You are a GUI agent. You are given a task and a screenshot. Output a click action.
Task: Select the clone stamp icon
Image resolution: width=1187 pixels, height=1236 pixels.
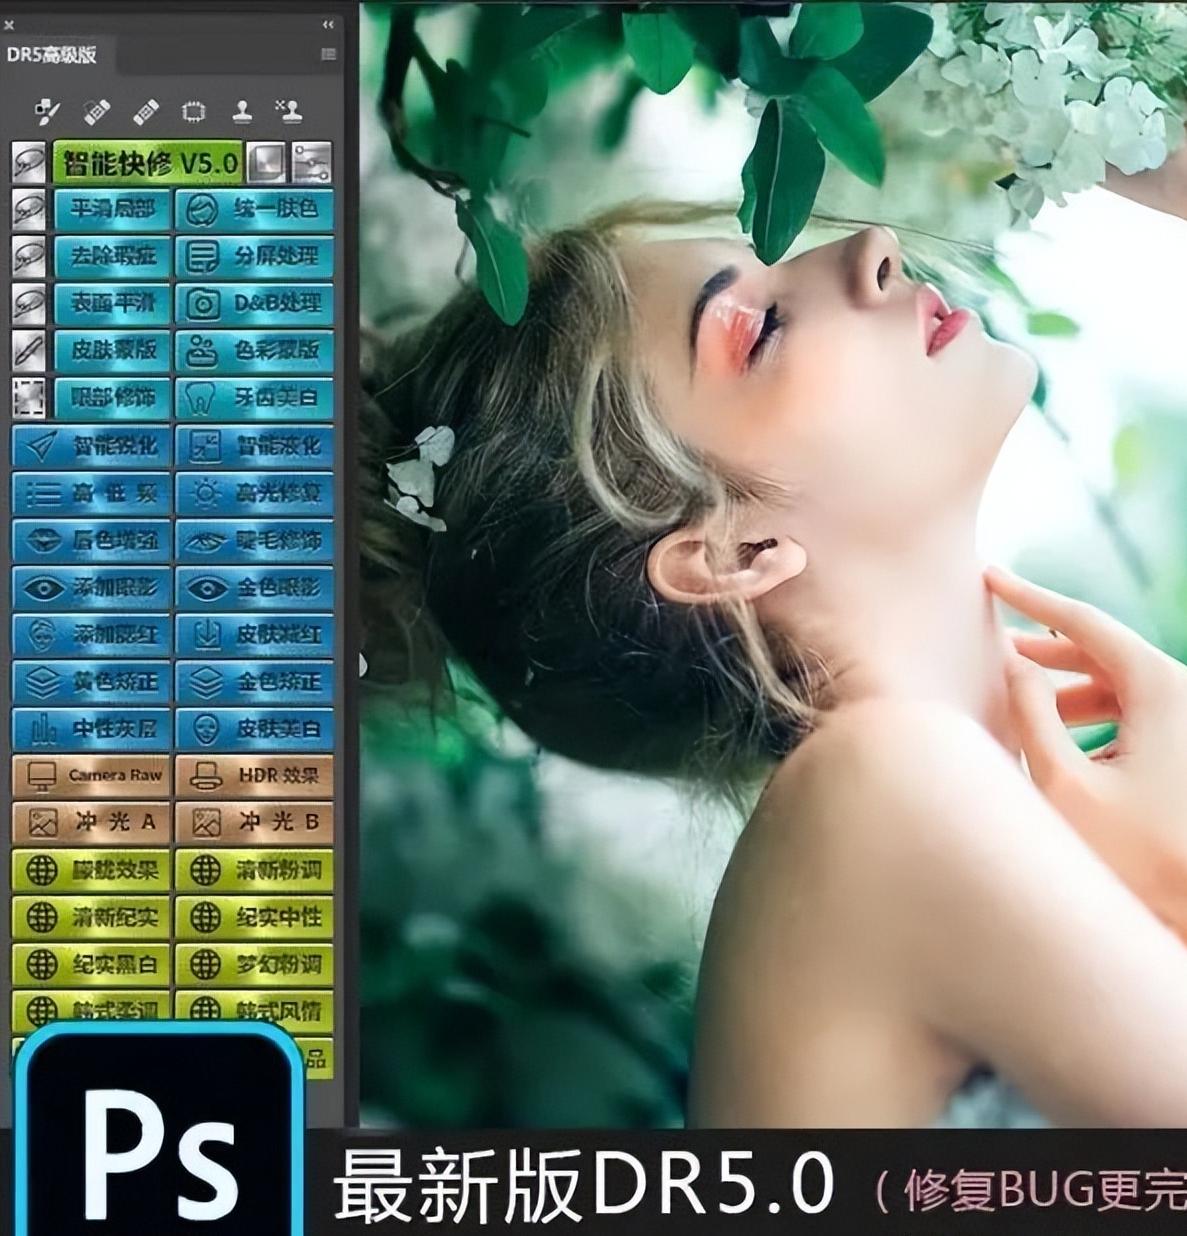point(243,112)
